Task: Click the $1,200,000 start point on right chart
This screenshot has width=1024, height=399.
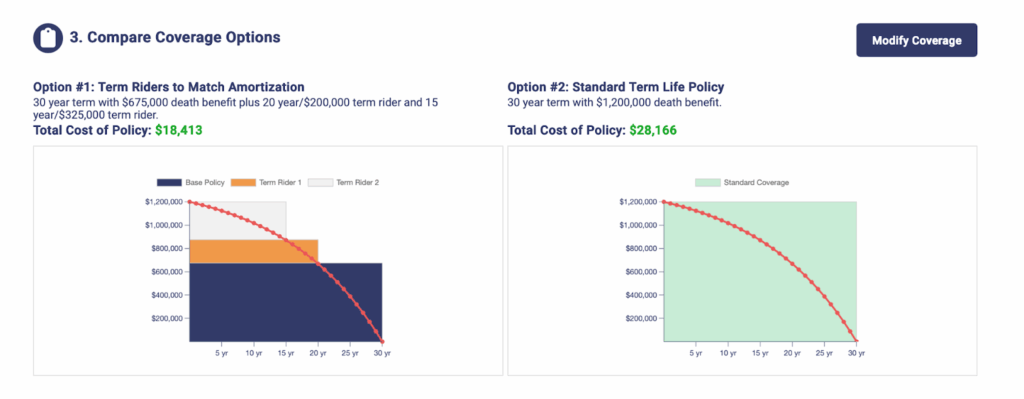Action: (x=664, y=202)
